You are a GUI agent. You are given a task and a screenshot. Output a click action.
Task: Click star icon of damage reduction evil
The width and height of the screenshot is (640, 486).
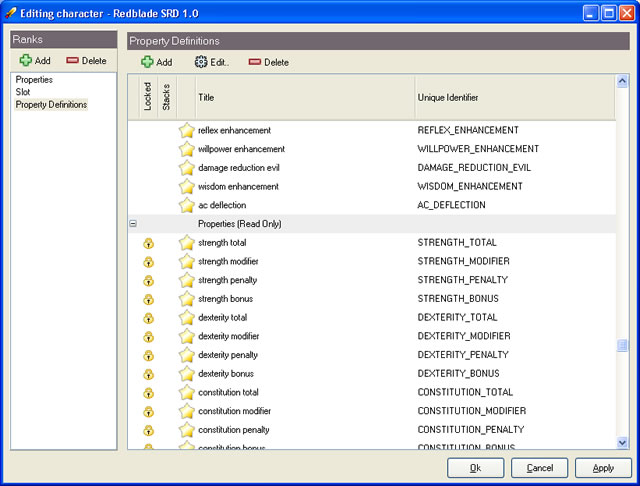pyautogui.click(x=187, y=168)
